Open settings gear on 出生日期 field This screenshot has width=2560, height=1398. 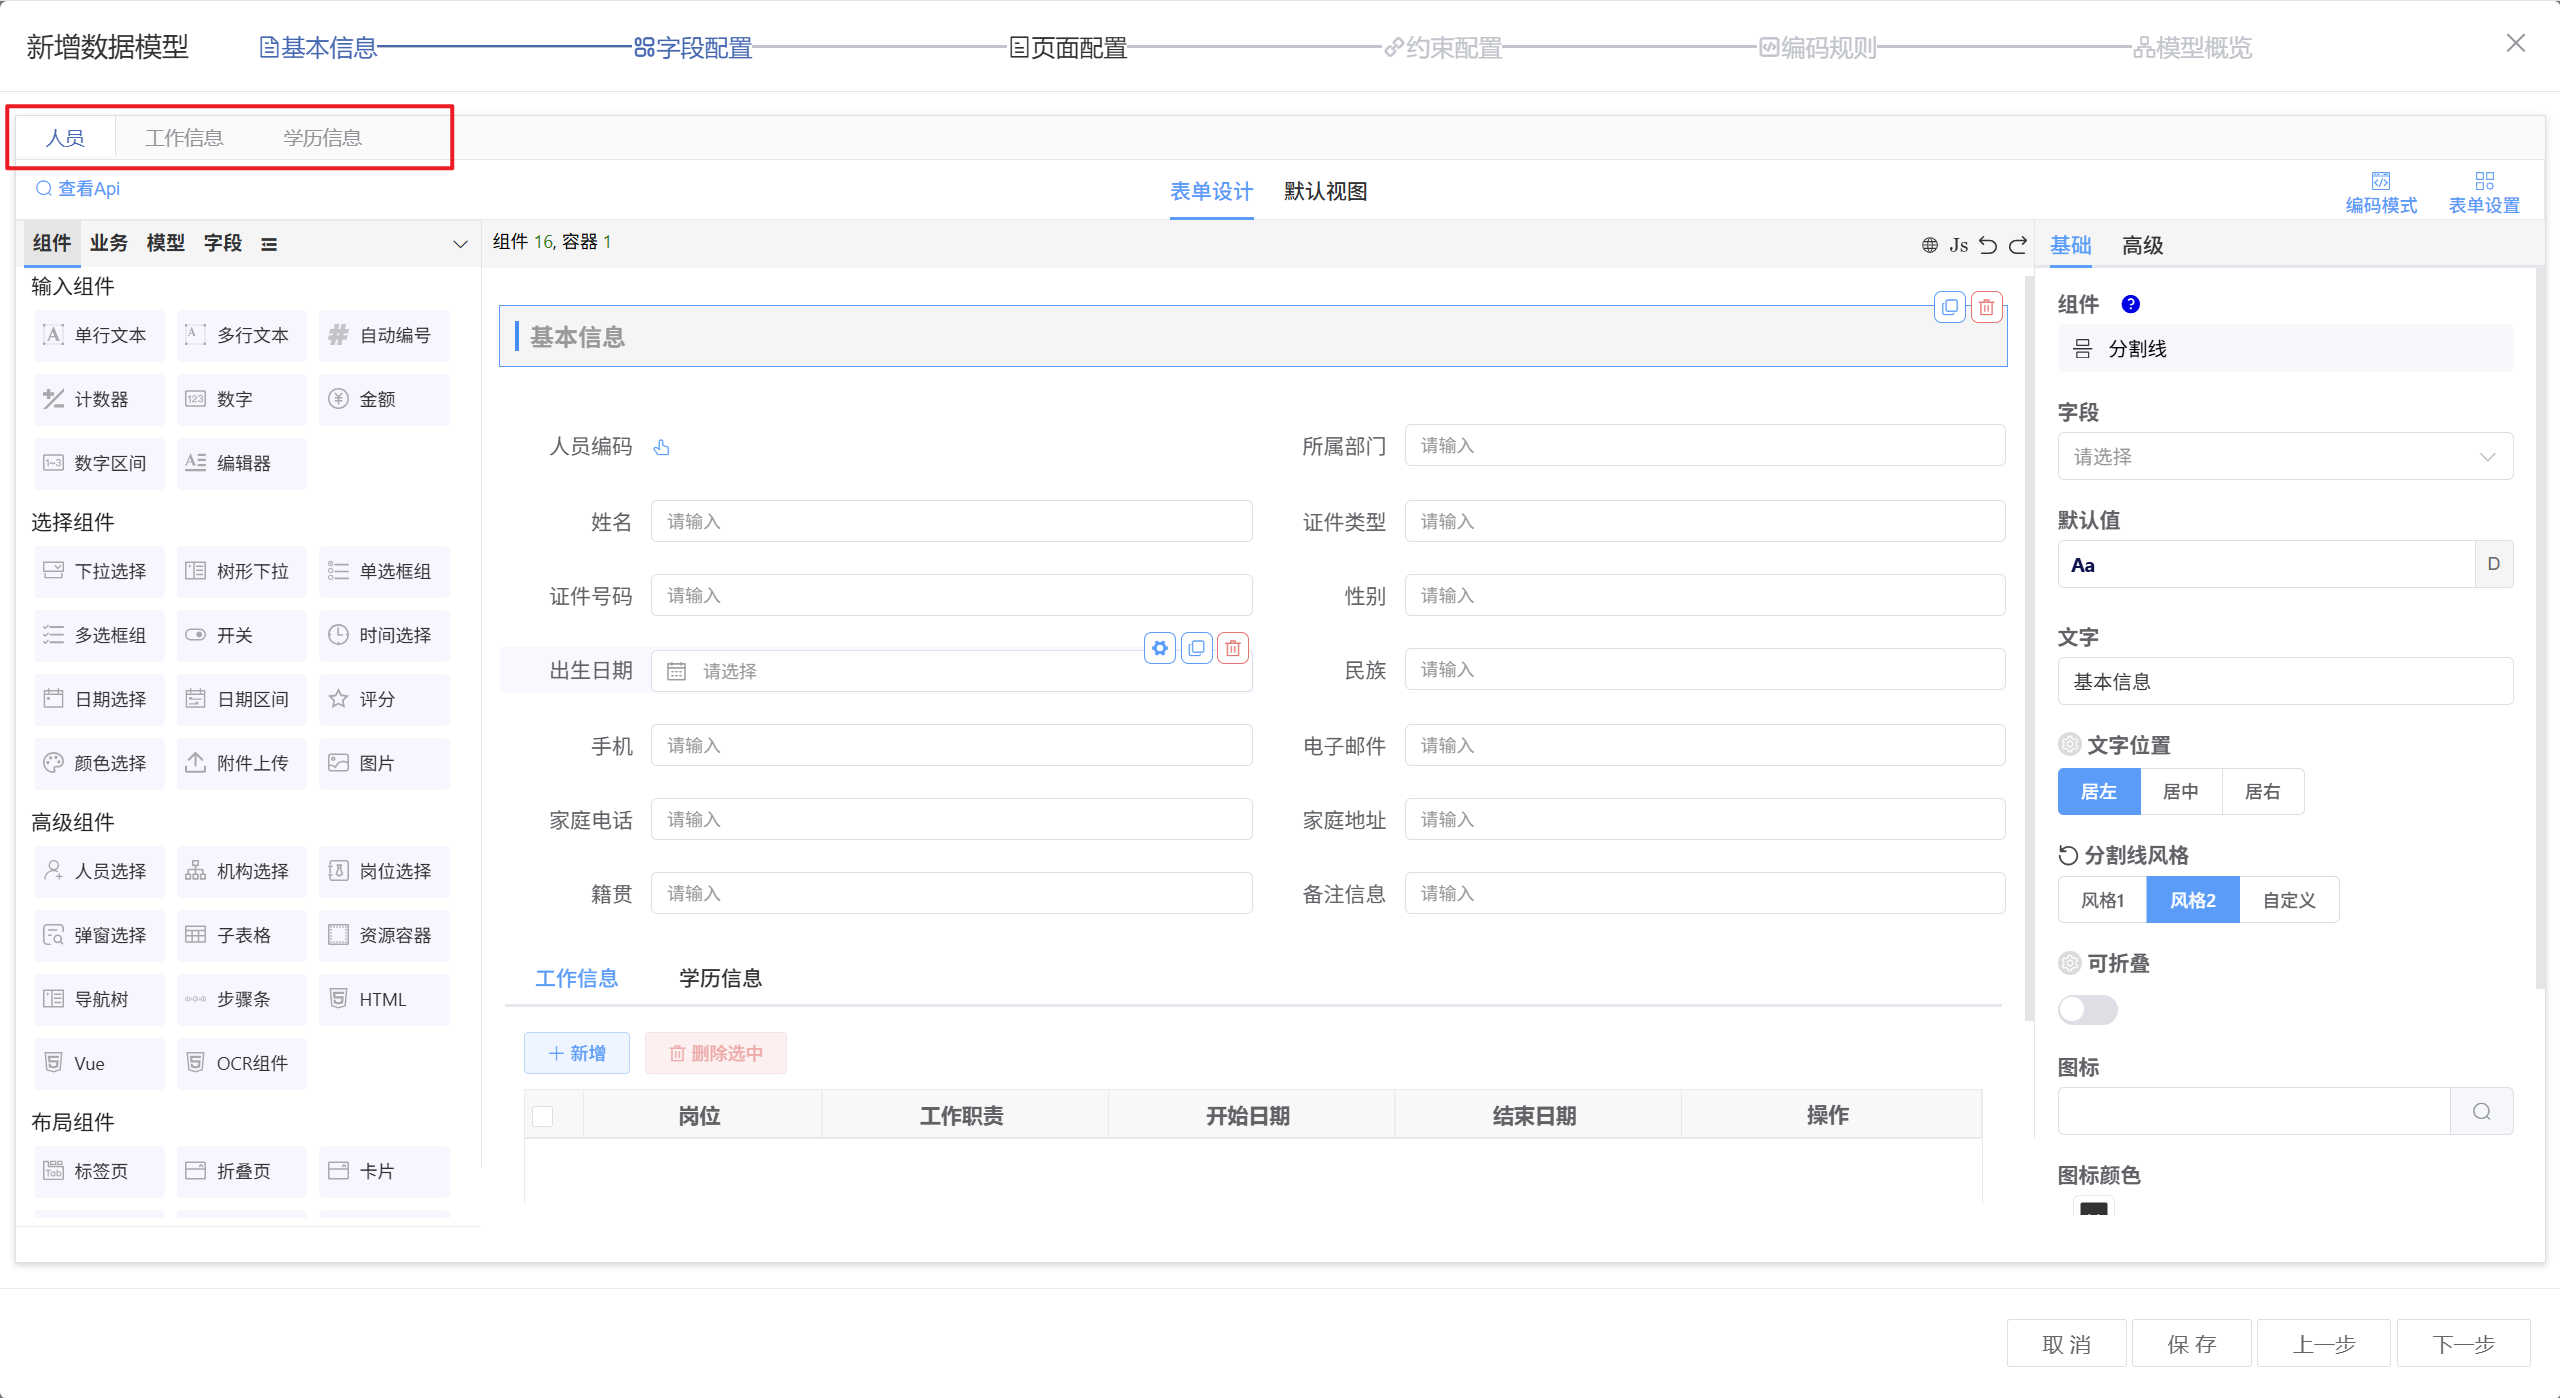click(1159, 648)
